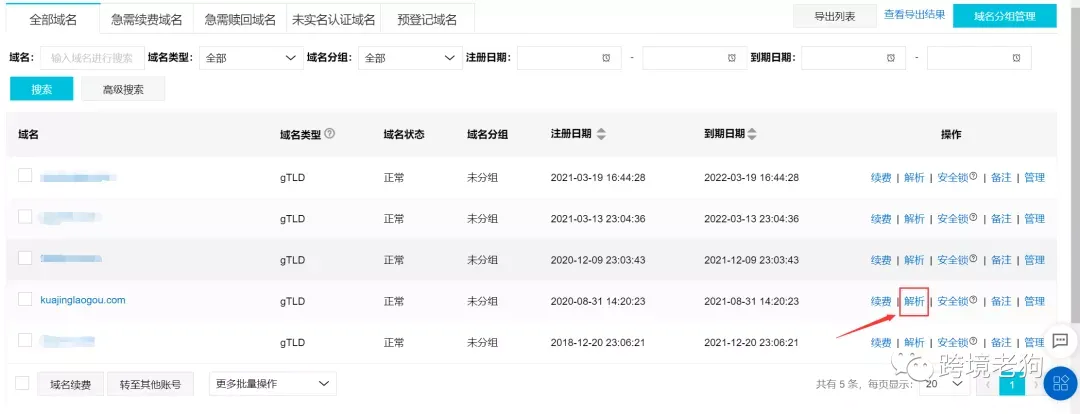1080x414 pixels.
Task: Sort by 到期日期 column arrows
Action: [751, 134]
